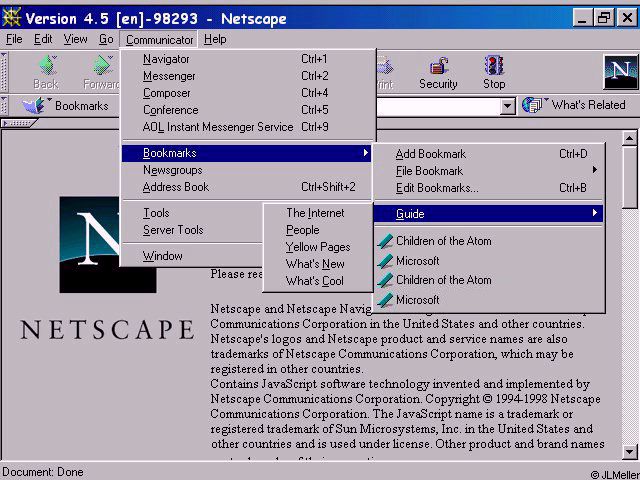Open the Bookmarks toolbar icon
Image resolution: width=640 pixels, height=480 pixels.
pos(35,106)
